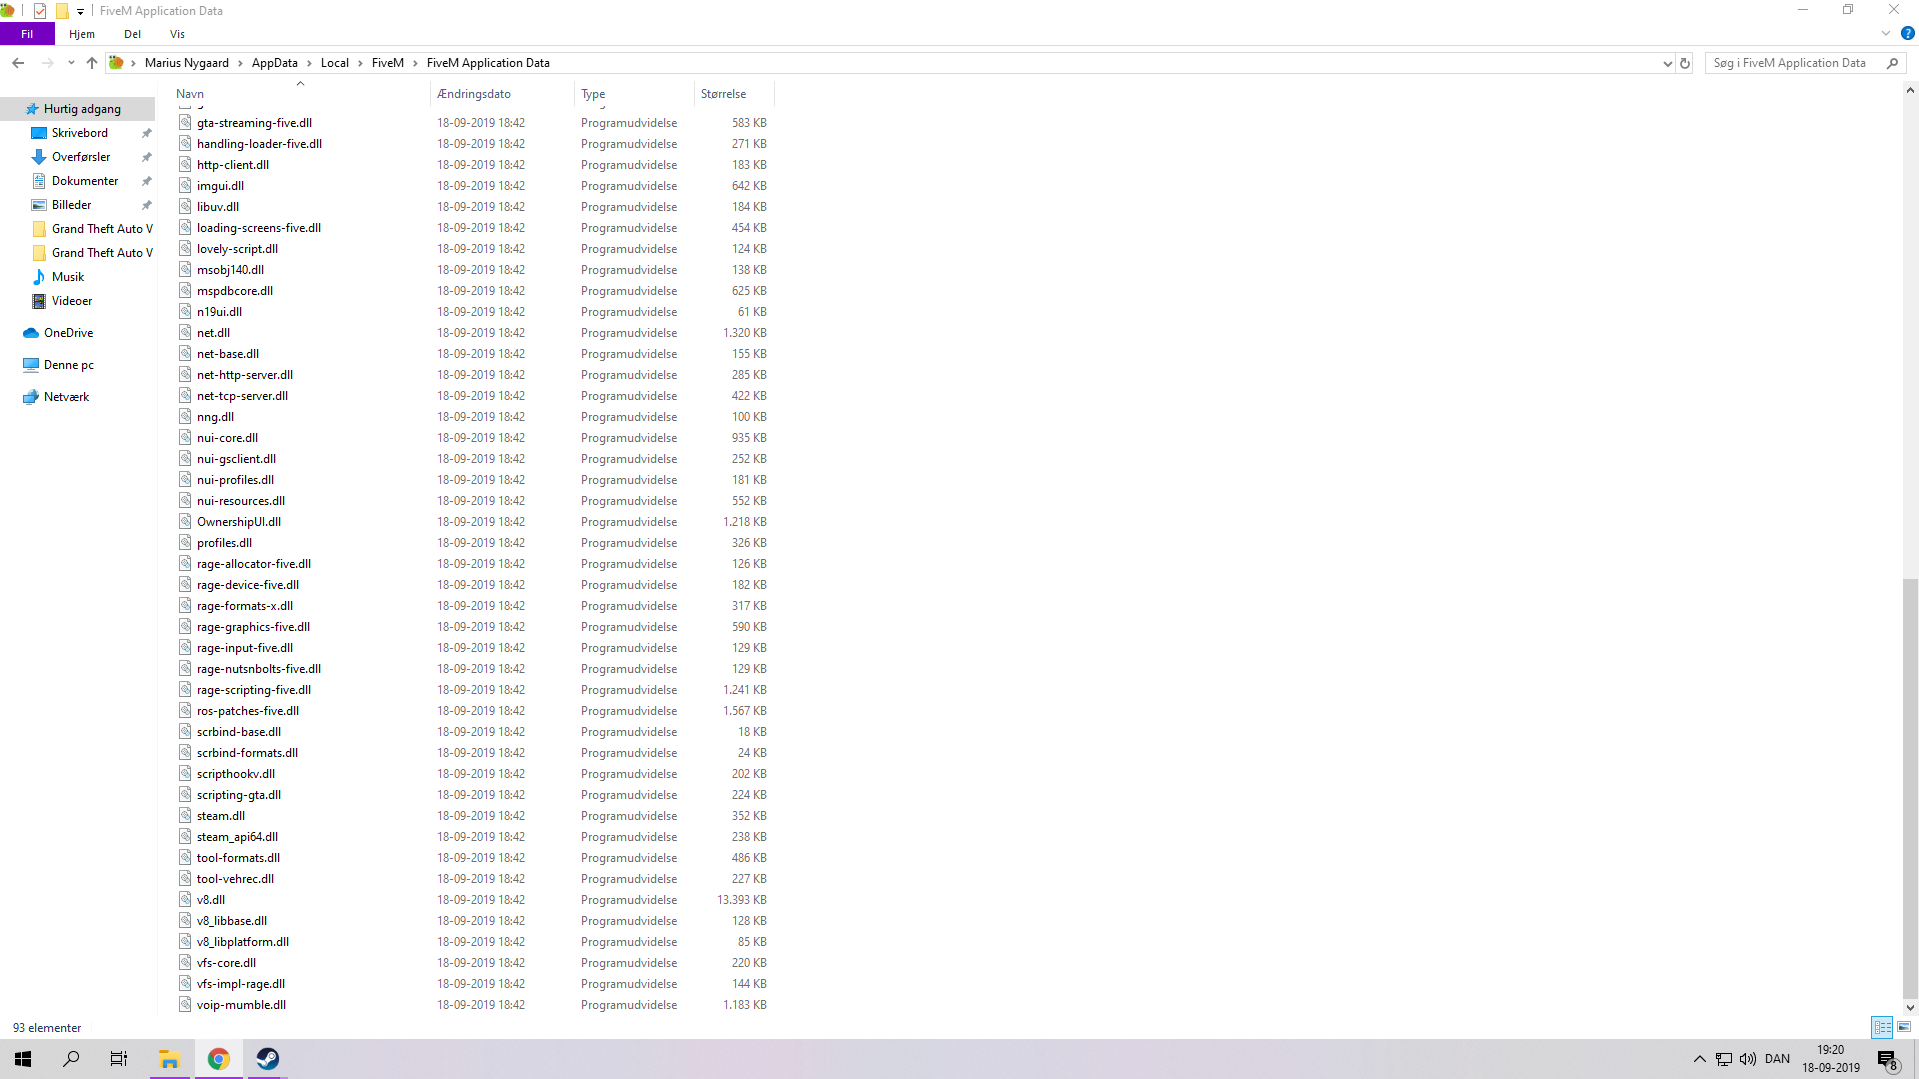Open the clock and date flyout
The height and width of the screenshot is (1079, 1919).
(1831, 1059)
